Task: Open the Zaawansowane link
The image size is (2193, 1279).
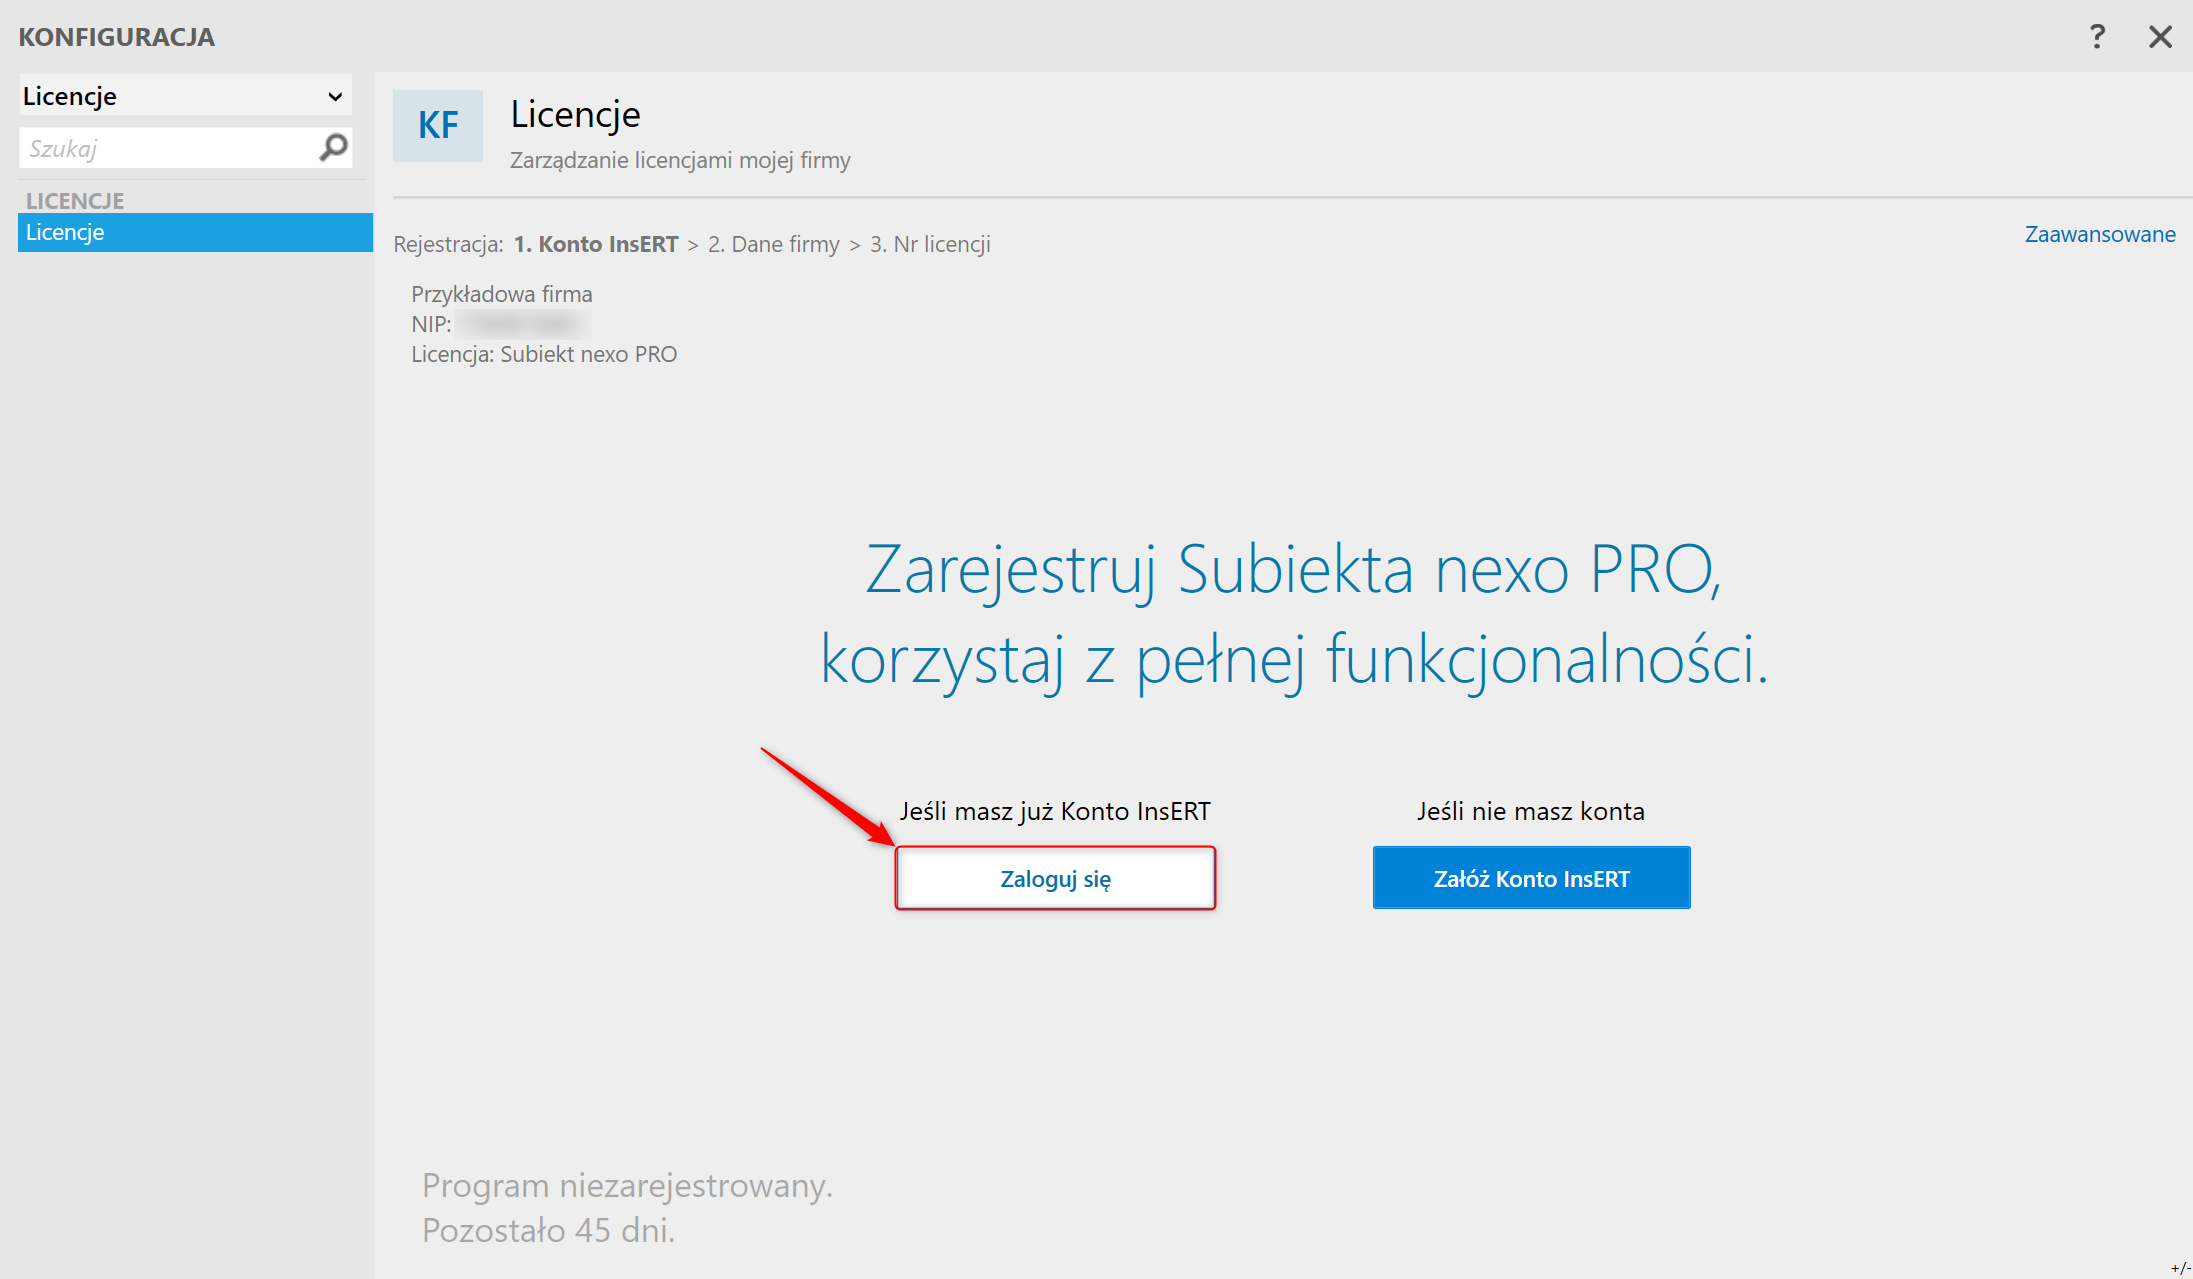Action: click(2099, 234)
